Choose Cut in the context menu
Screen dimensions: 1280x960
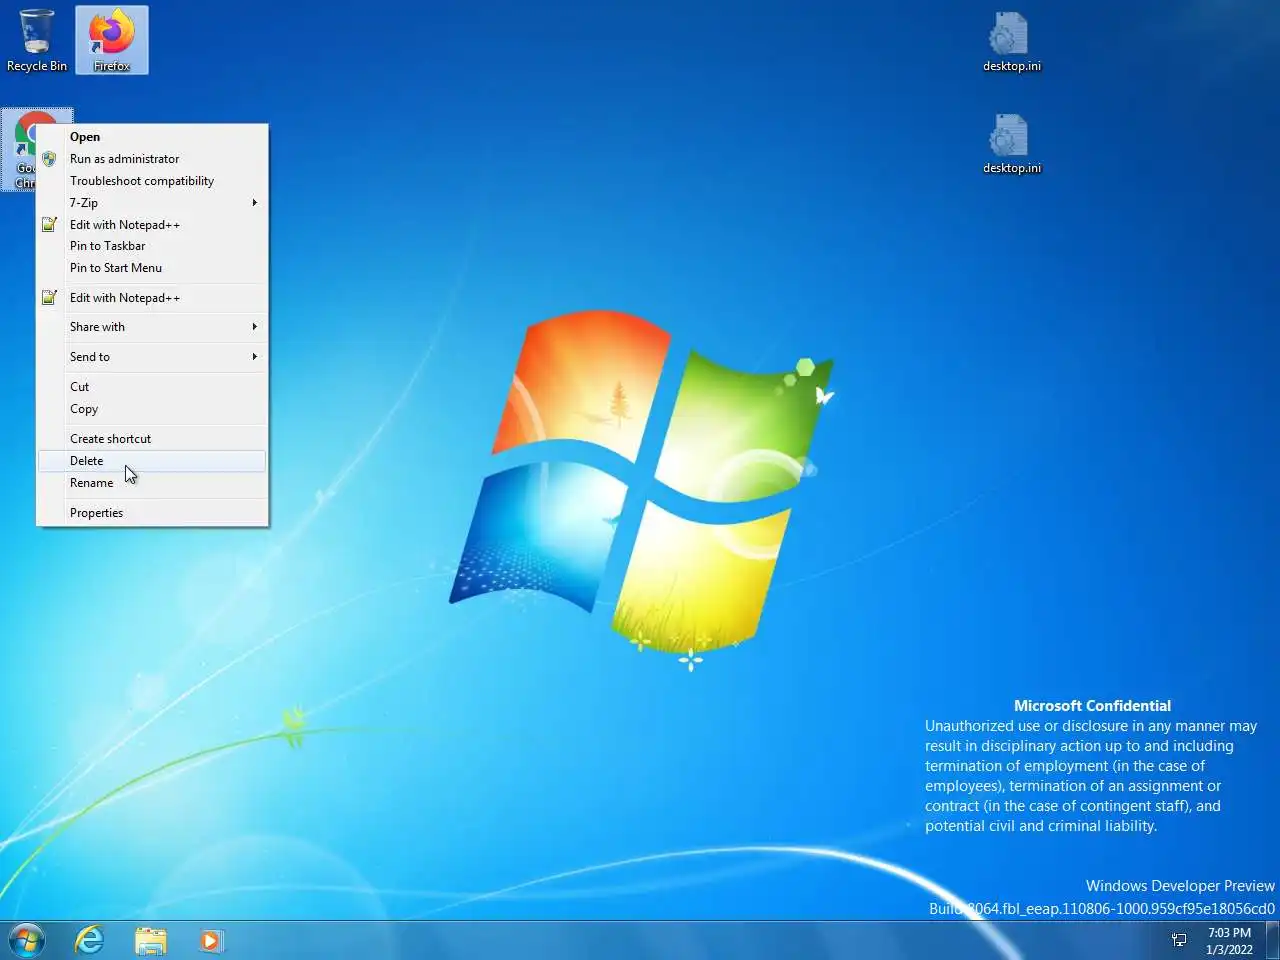[152, 387]
